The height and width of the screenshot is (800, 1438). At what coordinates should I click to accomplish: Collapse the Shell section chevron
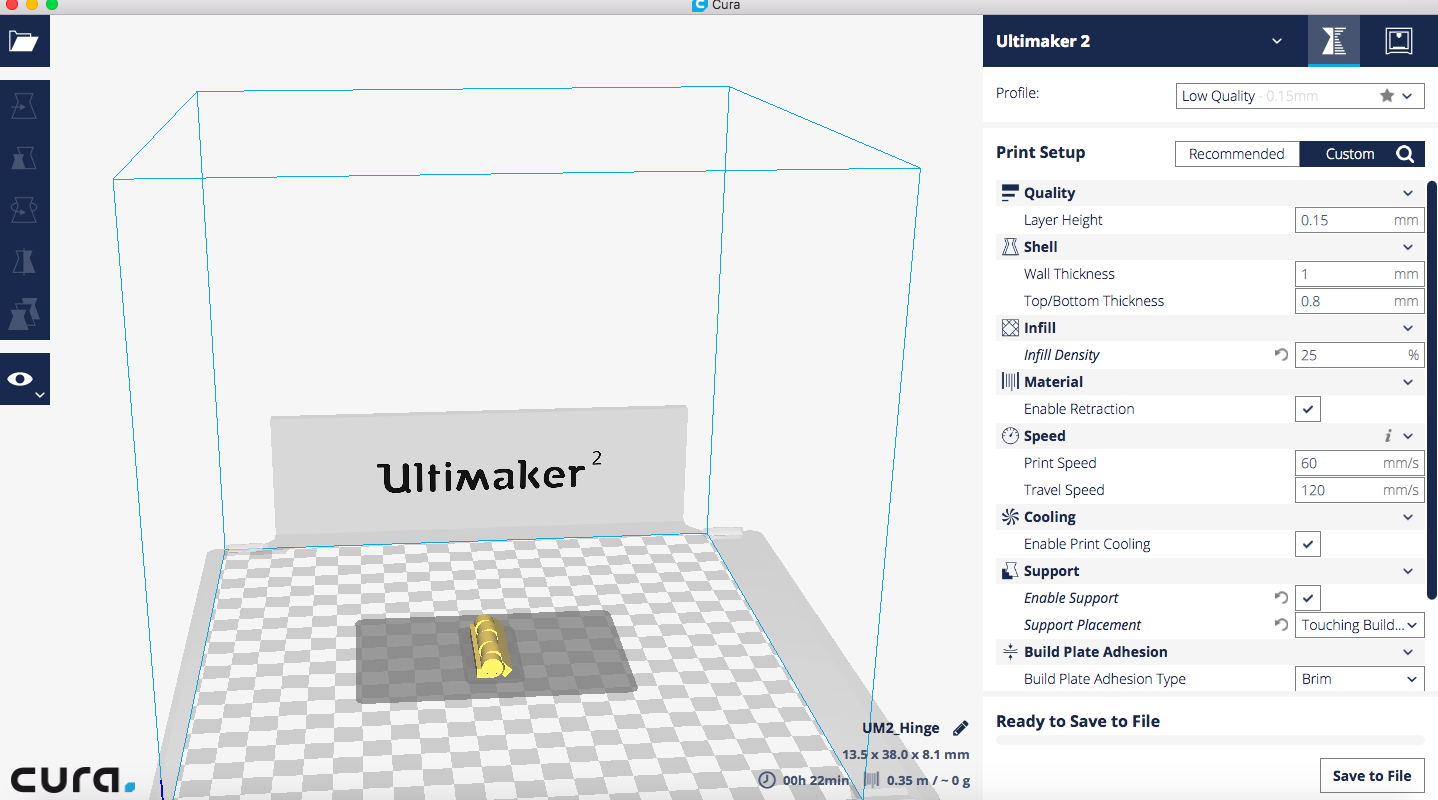1408,247
